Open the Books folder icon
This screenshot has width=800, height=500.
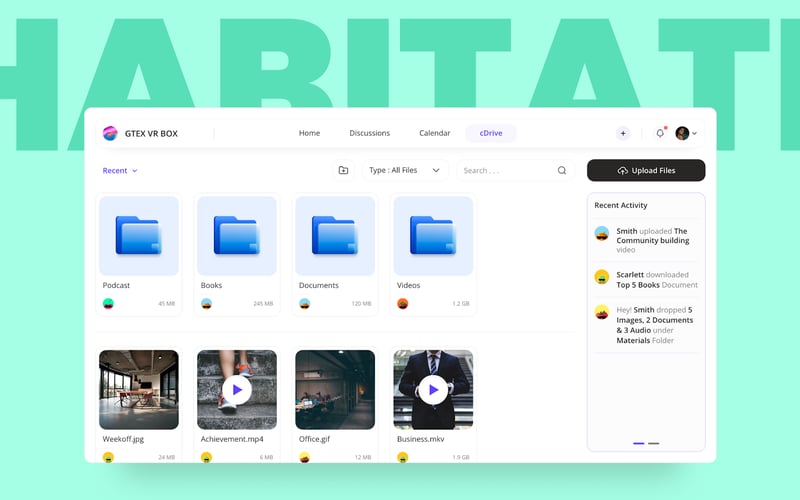[x=237, y=236]
